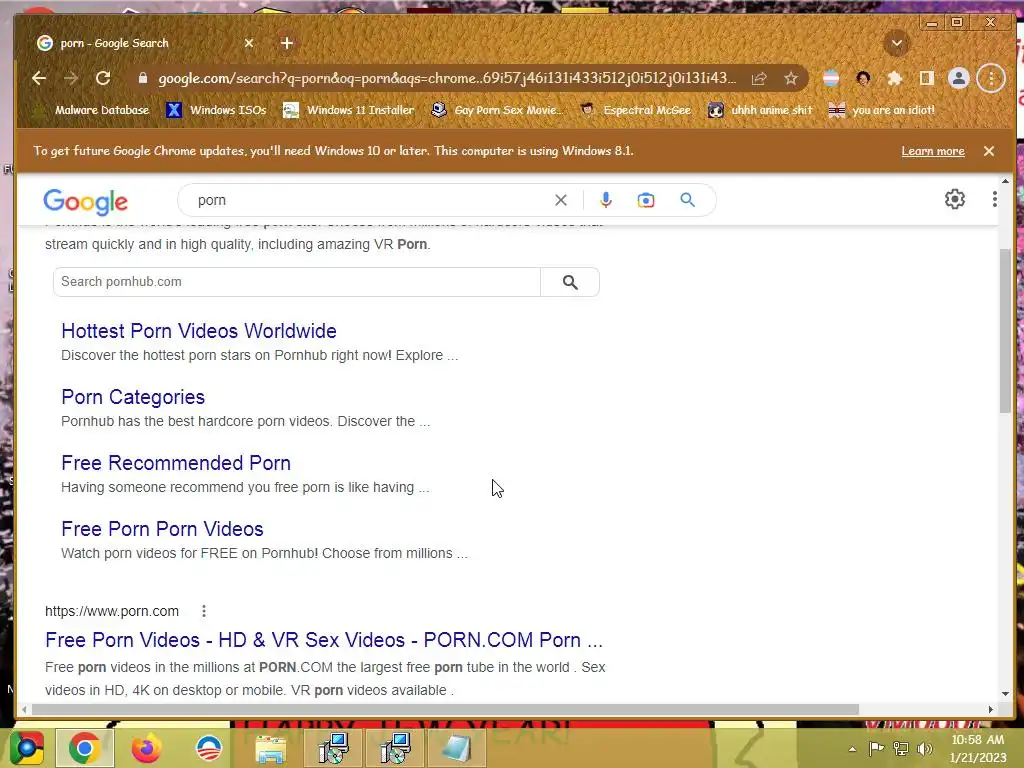The image size is (1024, 768).
Task: Open the tab search dropdown chevron
Action: pos(897,43)
